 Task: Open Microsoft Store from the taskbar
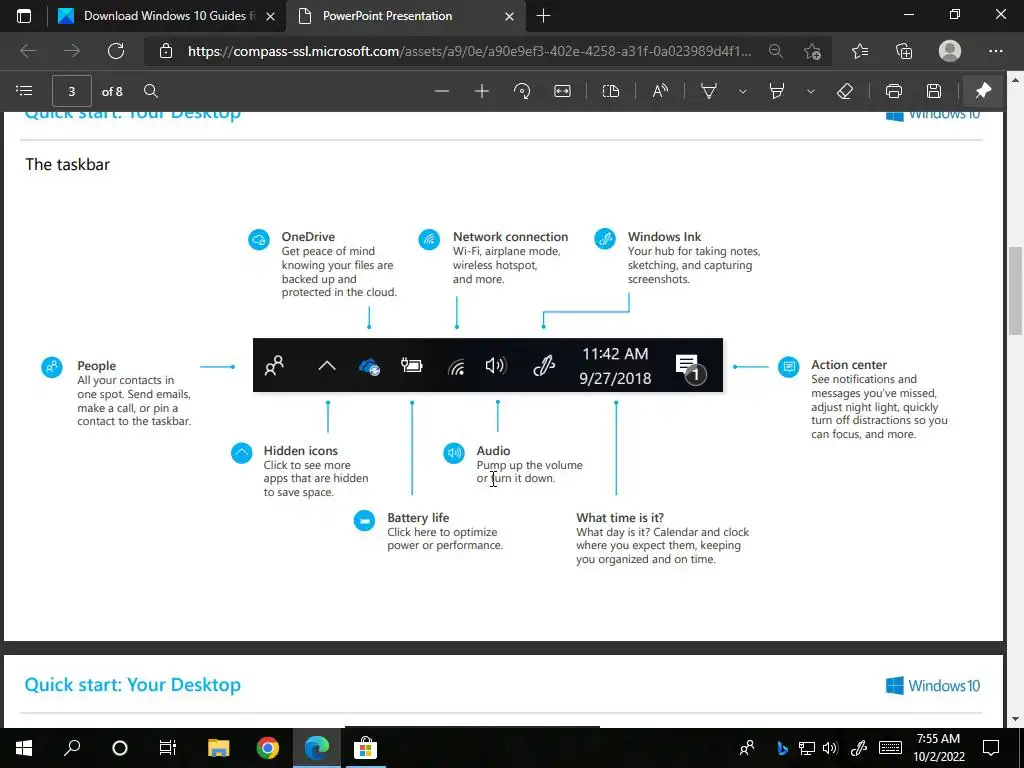click(366, 747)
